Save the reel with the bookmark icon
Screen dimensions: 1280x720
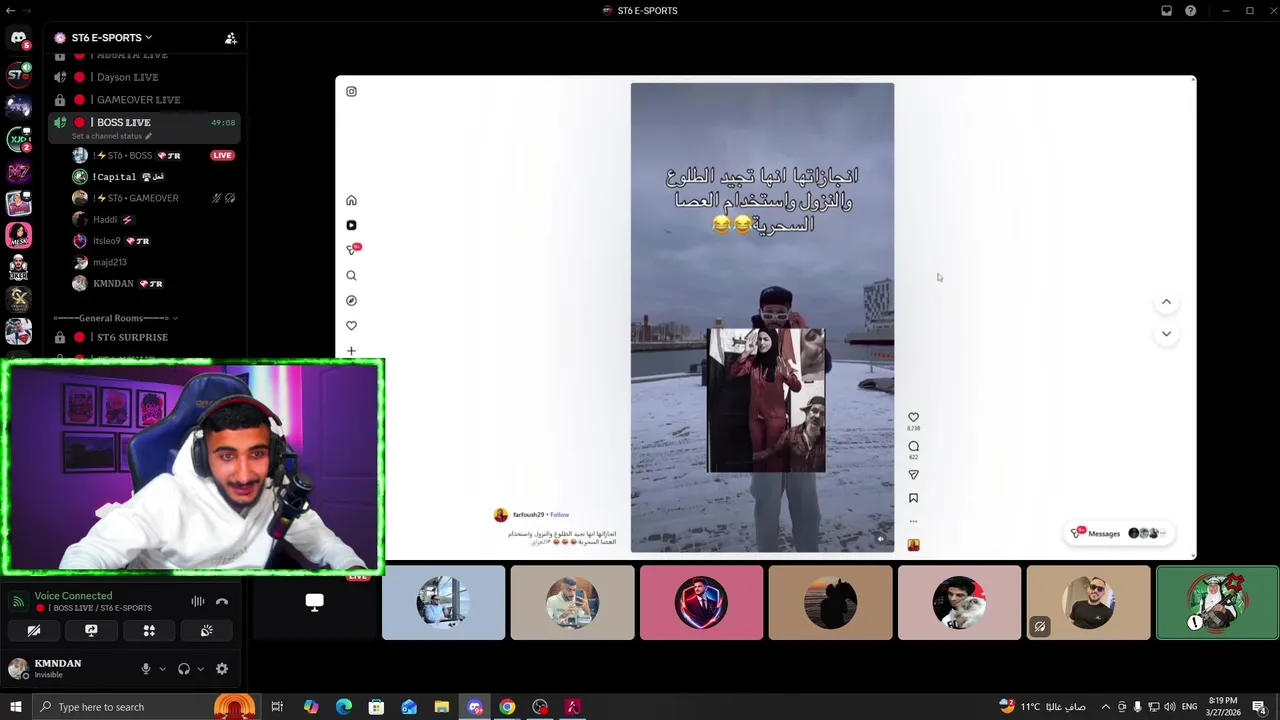click(913, 498)
